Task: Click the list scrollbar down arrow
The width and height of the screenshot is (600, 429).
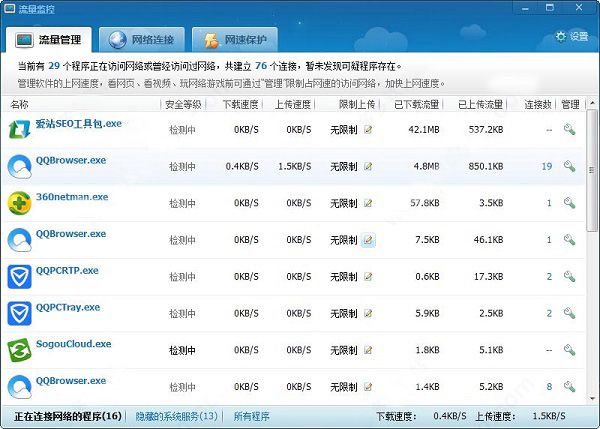Action: [x=592, y=398]
